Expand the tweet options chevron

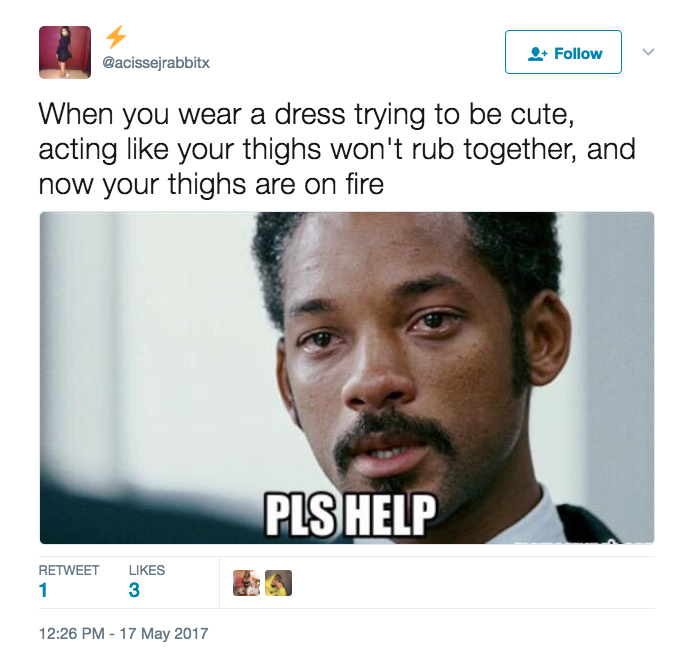click(649, 52)
